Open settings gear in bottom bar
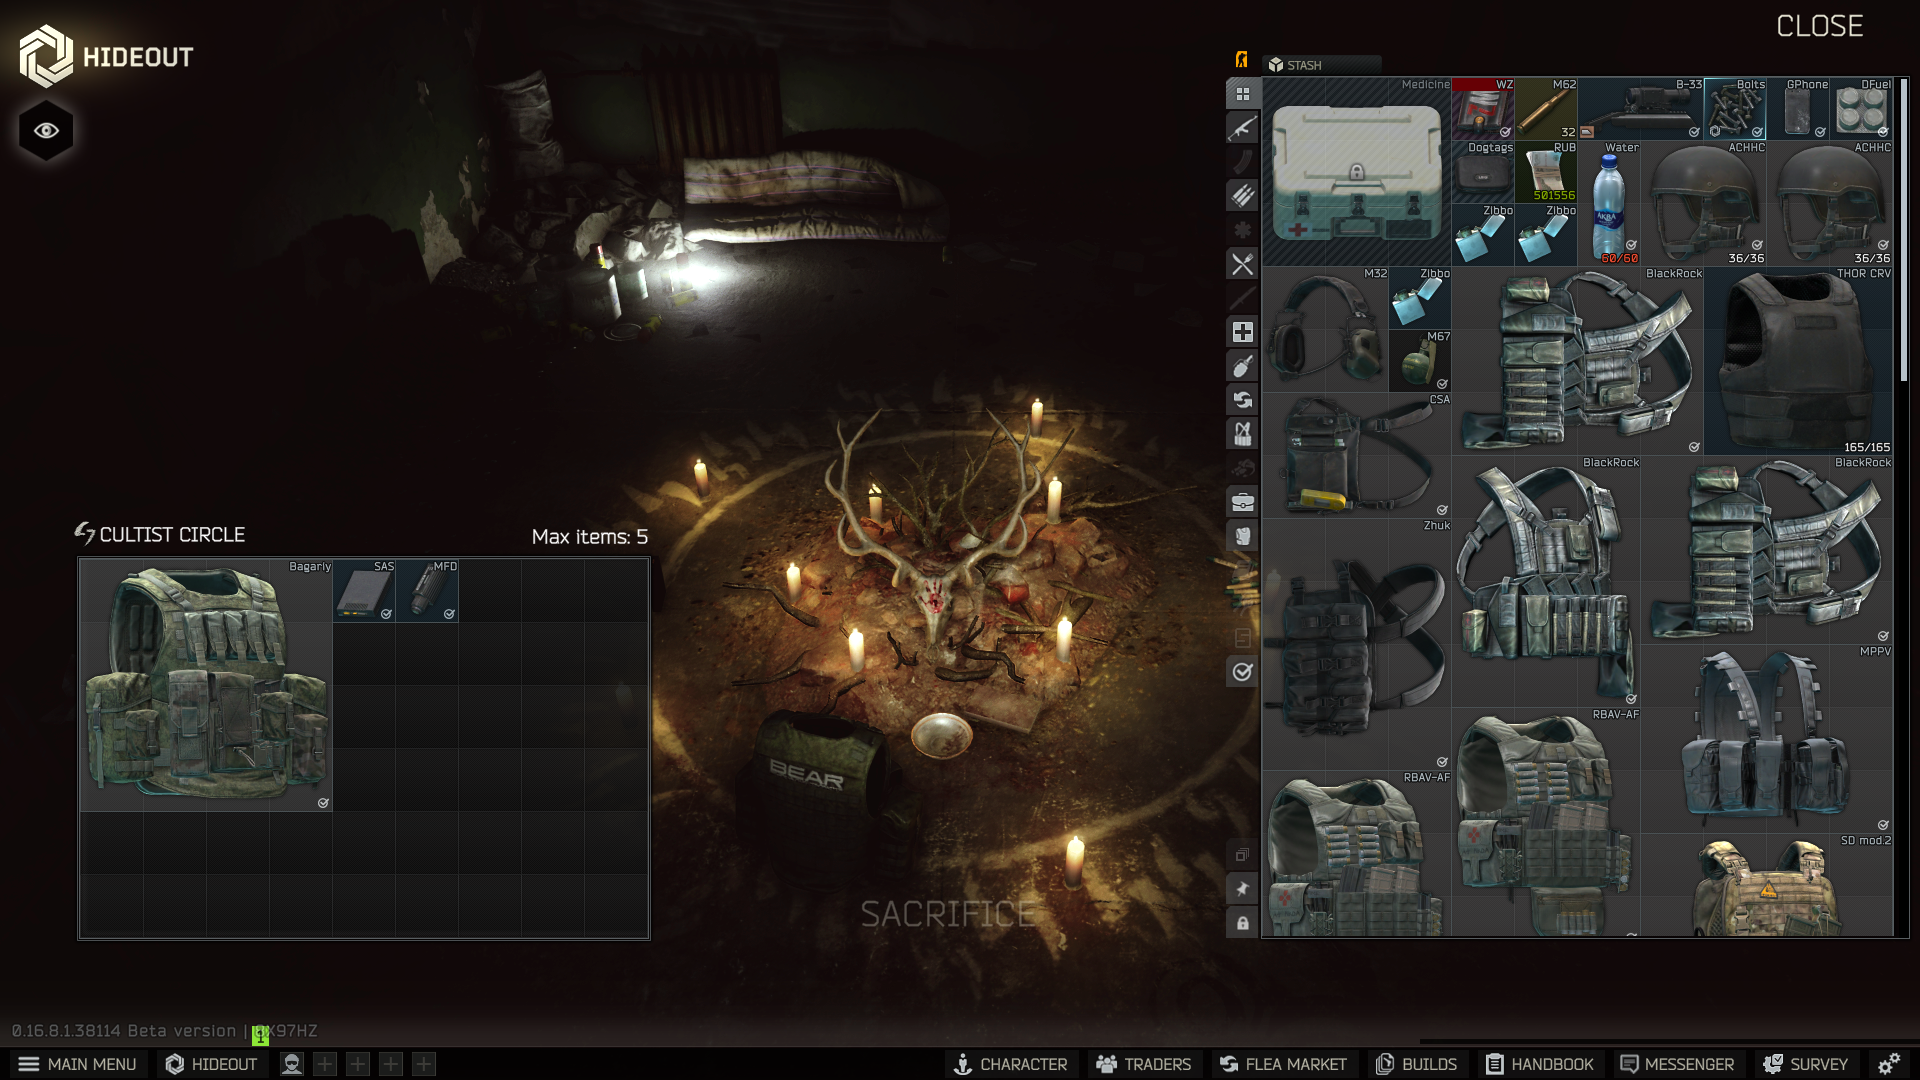 (1889, 1064)
